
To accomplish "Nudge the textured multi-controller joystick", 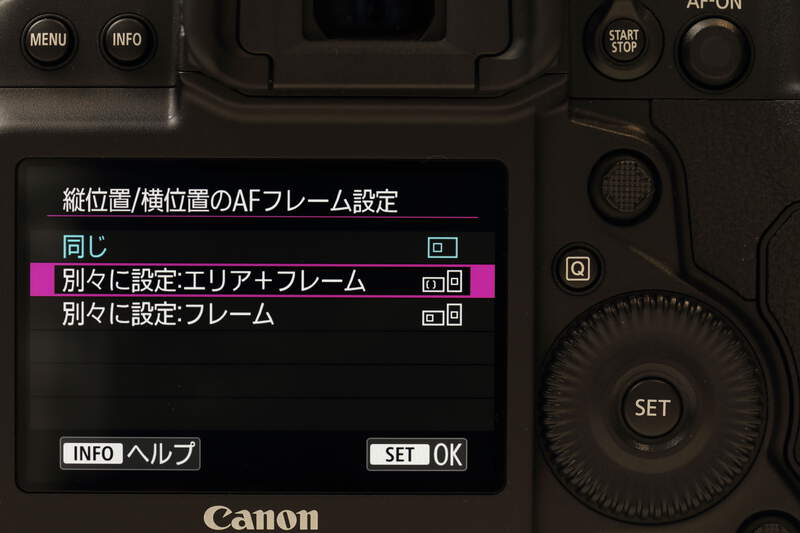I will point(627,186).
